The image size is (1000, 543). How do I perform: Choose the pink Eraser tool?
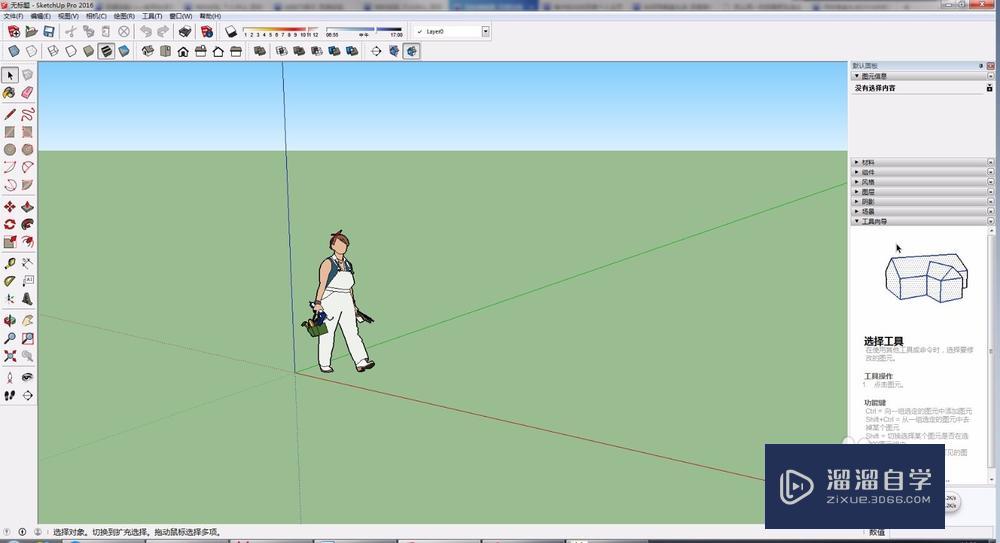coord(27,93)
